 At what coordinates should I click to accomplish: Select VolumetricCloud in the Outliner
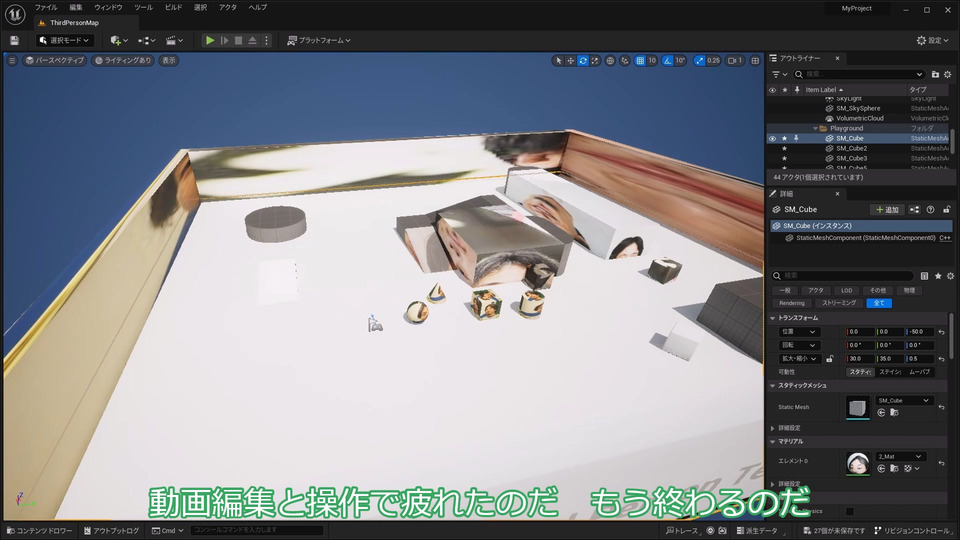tap(860, 118)
